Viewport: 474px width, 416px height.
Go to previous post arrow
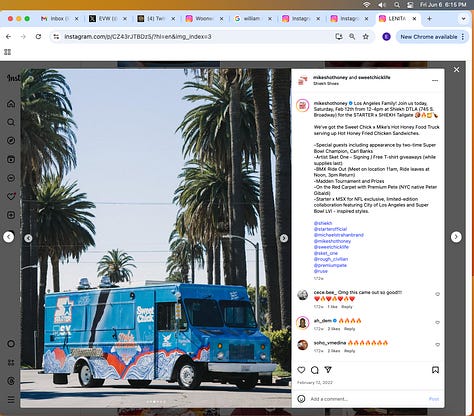click(9, 237)
